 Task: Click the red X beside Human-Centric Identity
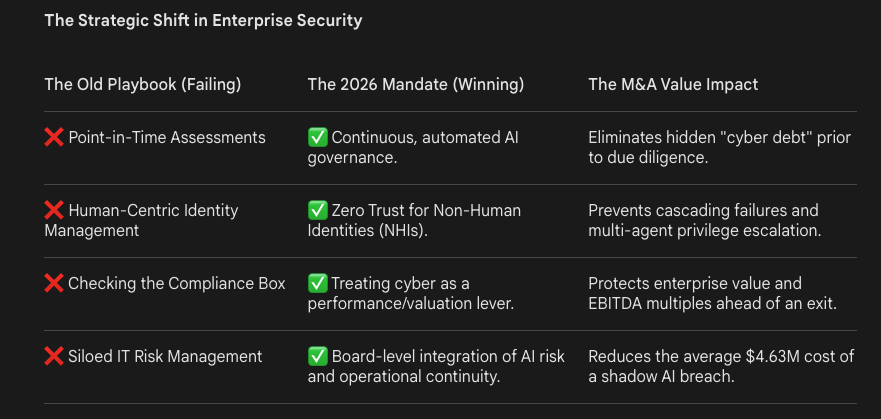click(54, 211)
